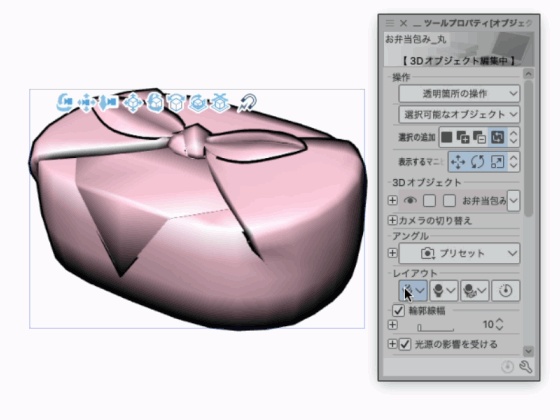
Task: Toggle the magnet snap icon above model
Action: [248, 103]
